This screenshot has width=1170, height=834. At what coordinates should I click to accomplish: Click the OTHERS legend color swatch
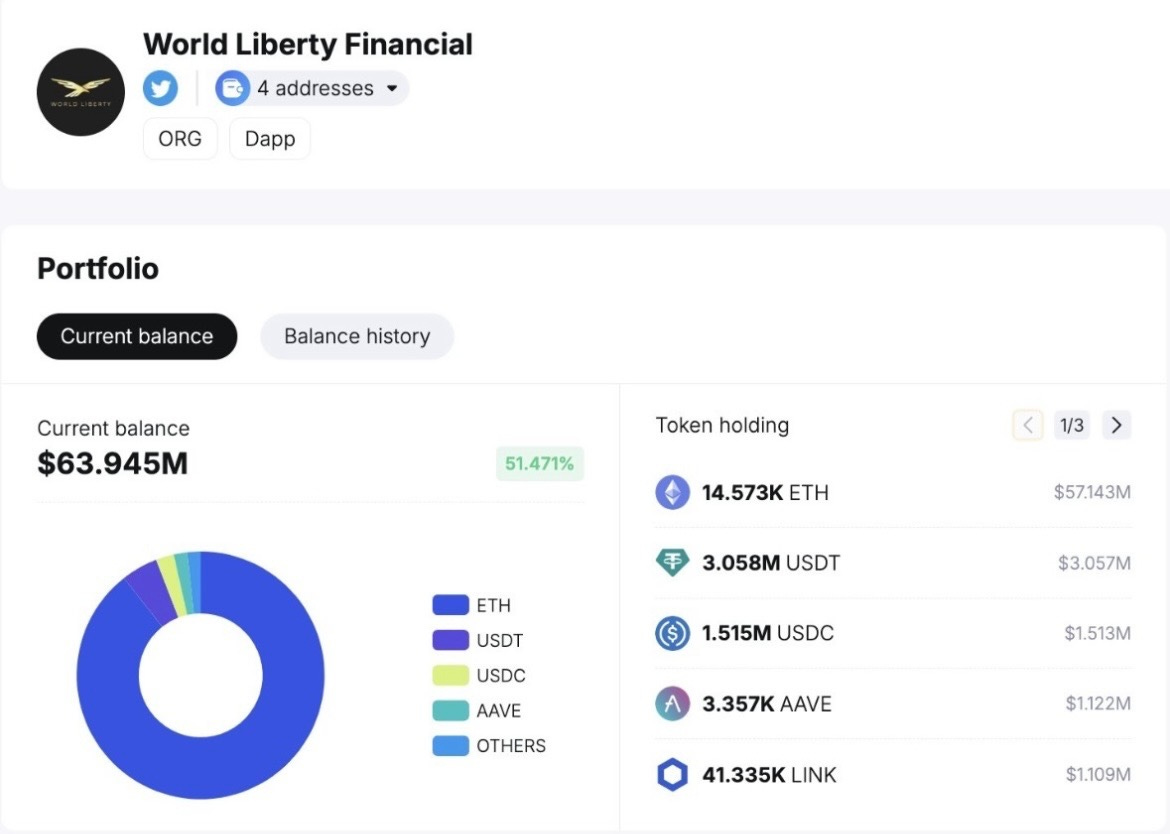pyautogui.click(x=451, y=745)
